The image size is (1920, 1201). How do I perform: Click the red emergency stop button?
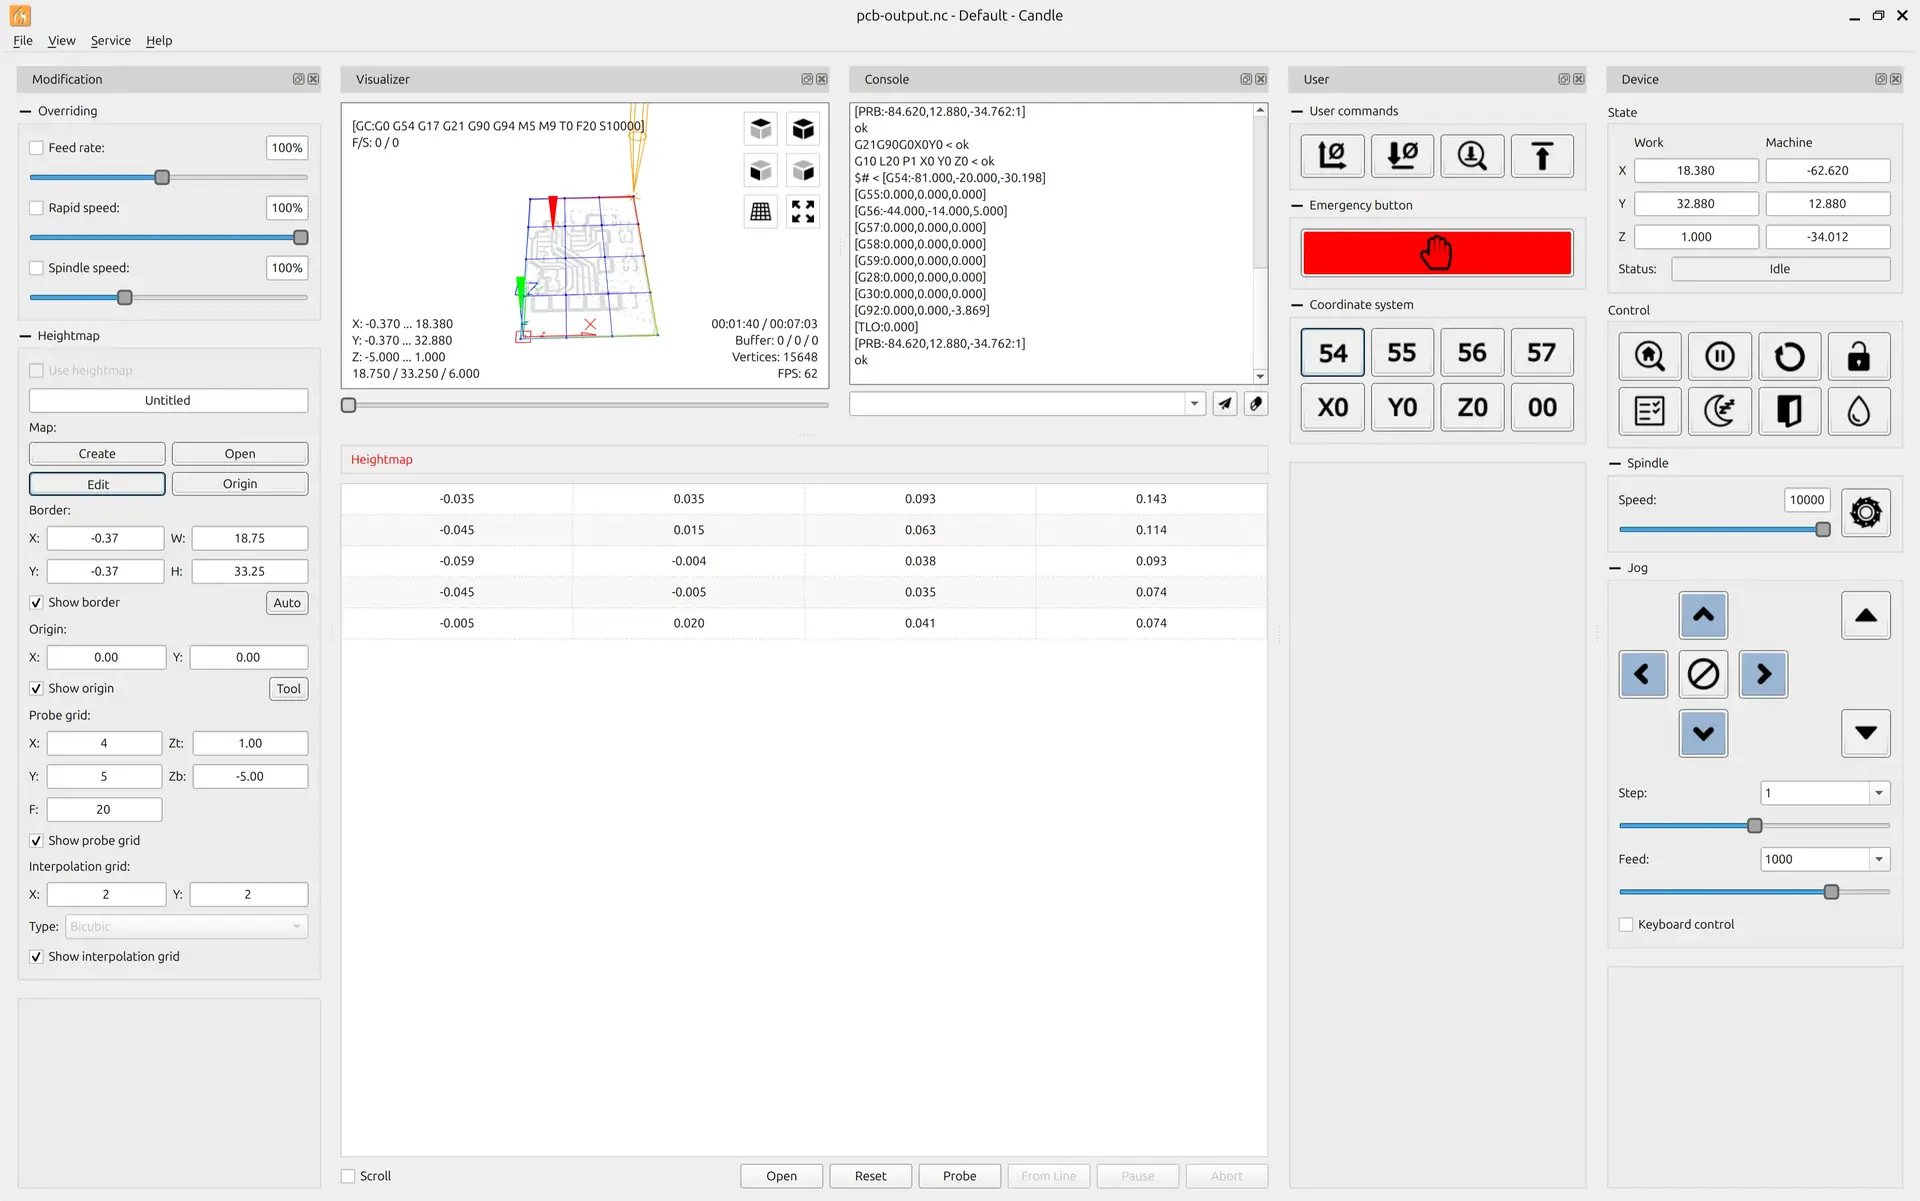[1436, 253]
